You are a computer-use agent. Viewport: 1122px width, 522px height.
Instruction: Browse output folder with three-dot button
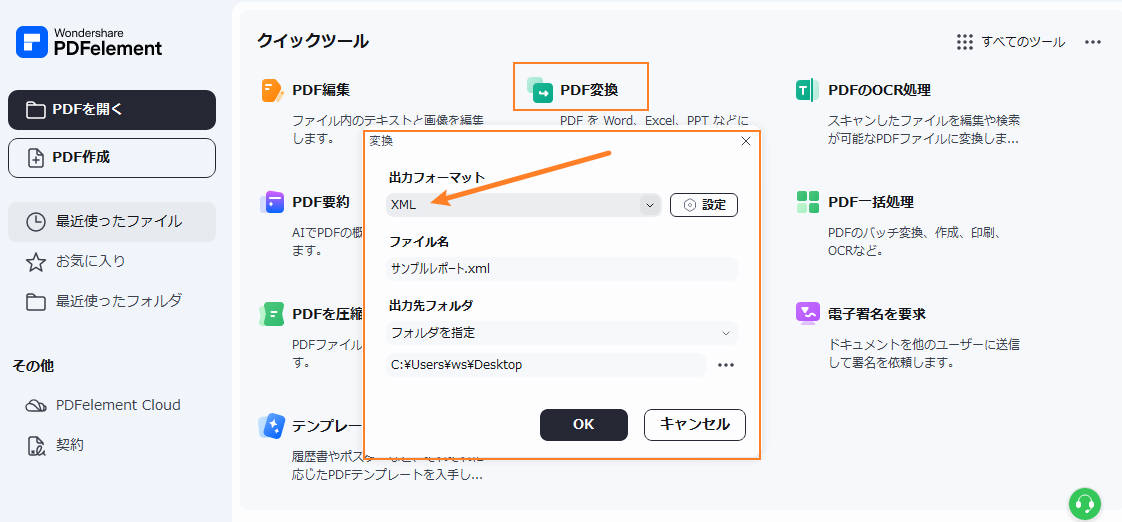(726, 365)
